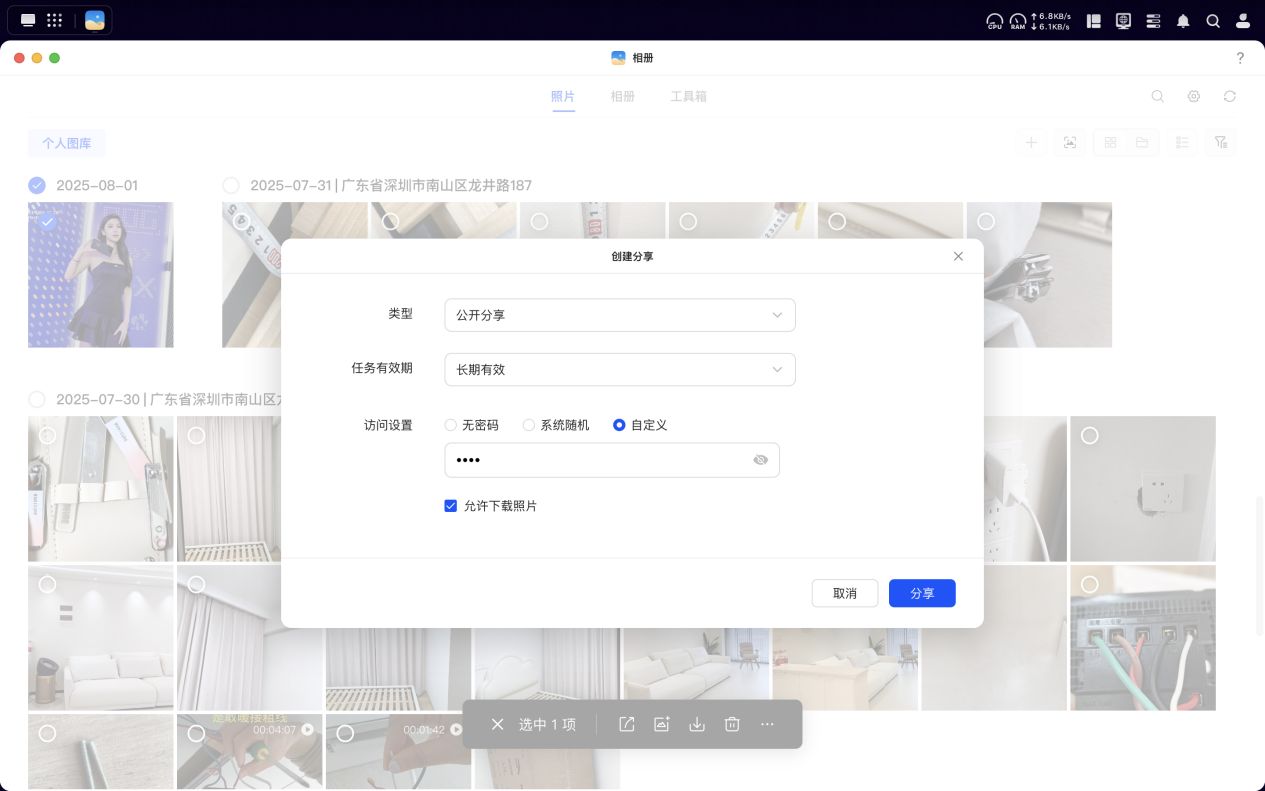
Task: Click the 分享 button
Action: point(921,593)
